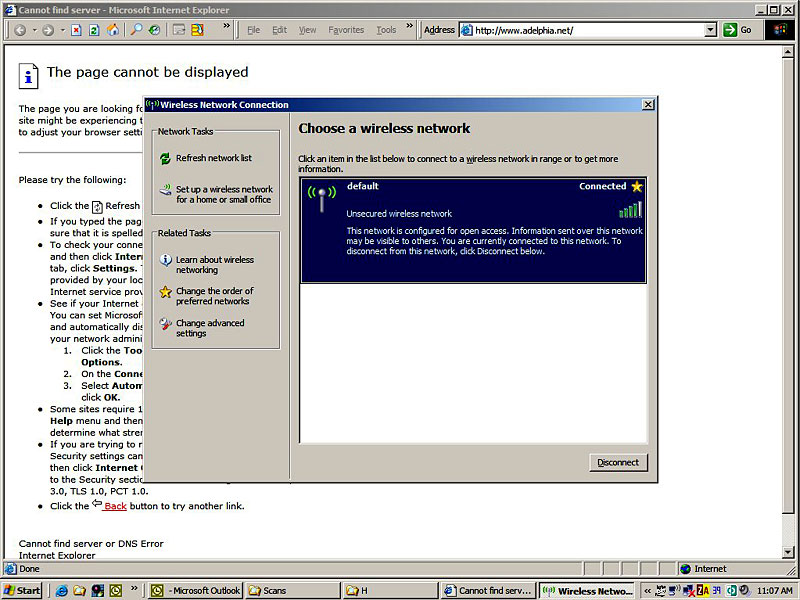
Task: Open the Search magnifier in toolbar
Action: [137, 30]
